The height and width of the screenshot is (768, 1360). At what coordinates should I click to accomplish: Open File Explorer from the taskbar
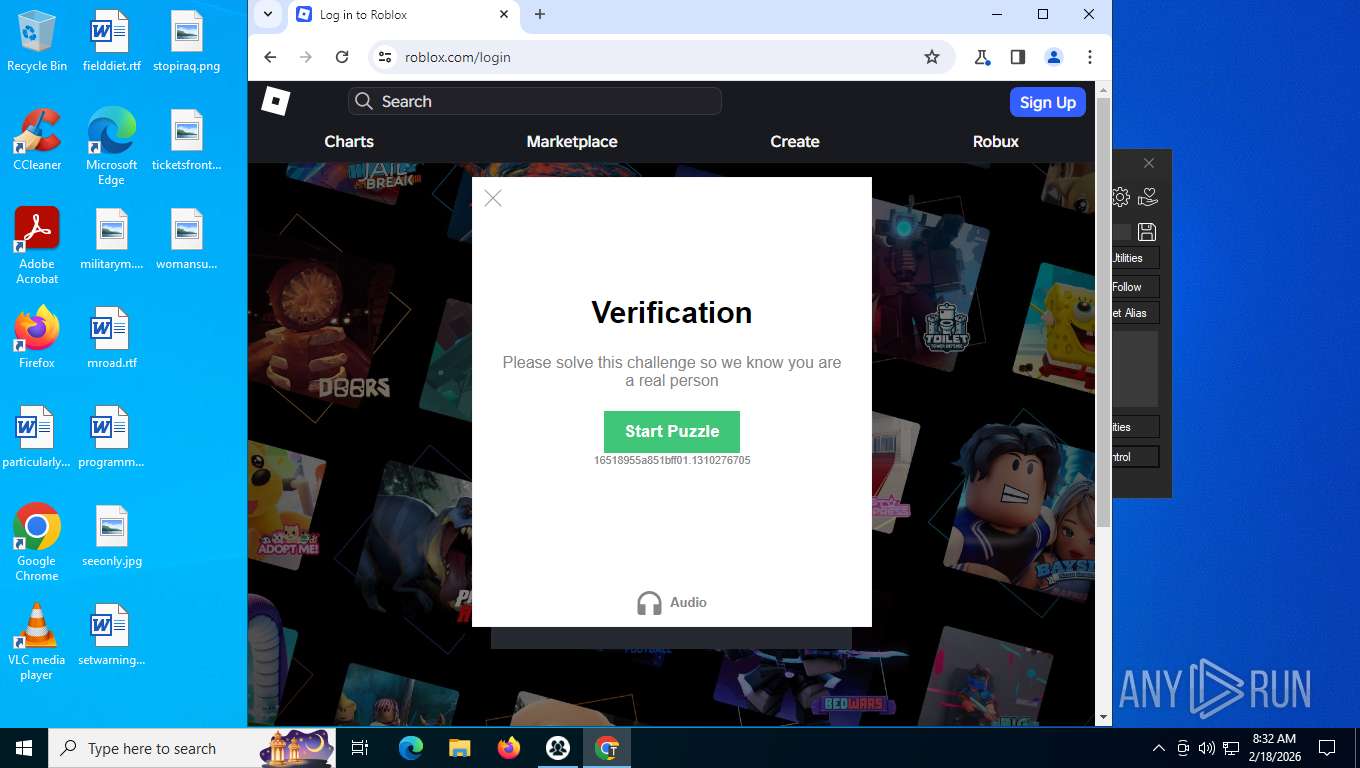pyautogui.click(x=459, y=748)
